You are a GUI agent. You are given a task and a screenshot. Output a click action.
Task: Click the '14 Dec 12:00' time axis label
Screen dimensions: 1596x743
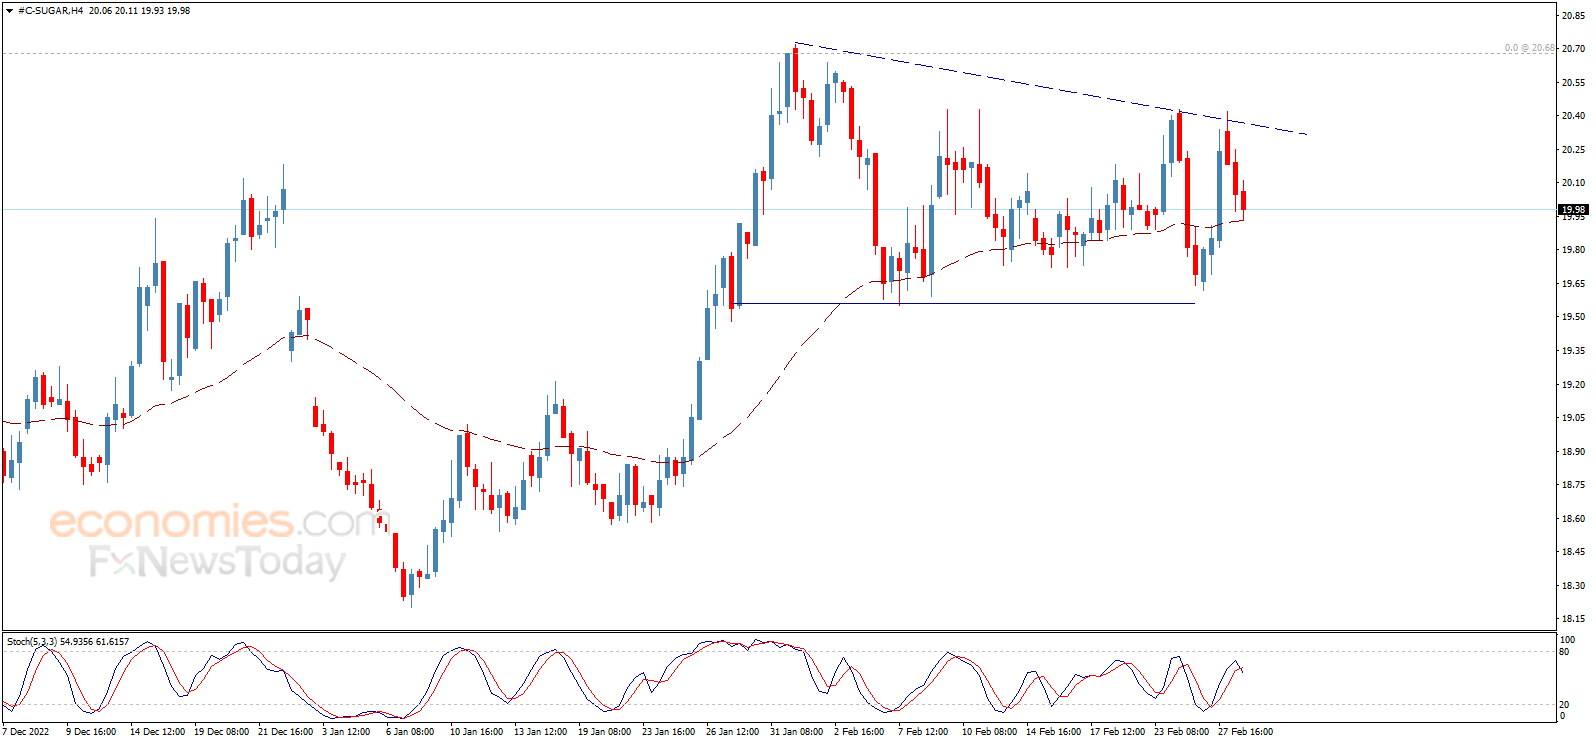click(x=157, y=732)
